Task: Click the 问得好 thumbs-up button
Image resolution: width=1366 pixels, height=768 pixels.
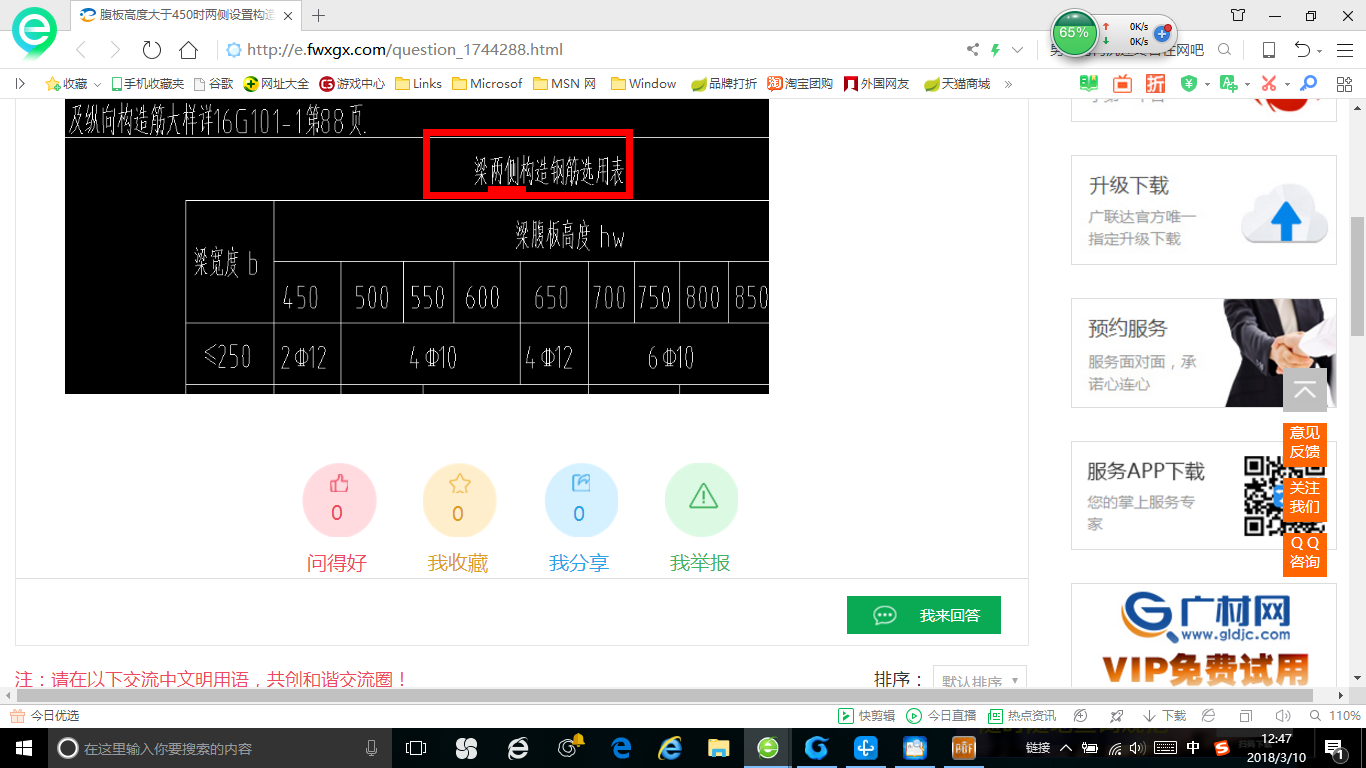Action: tap(339, 501)
